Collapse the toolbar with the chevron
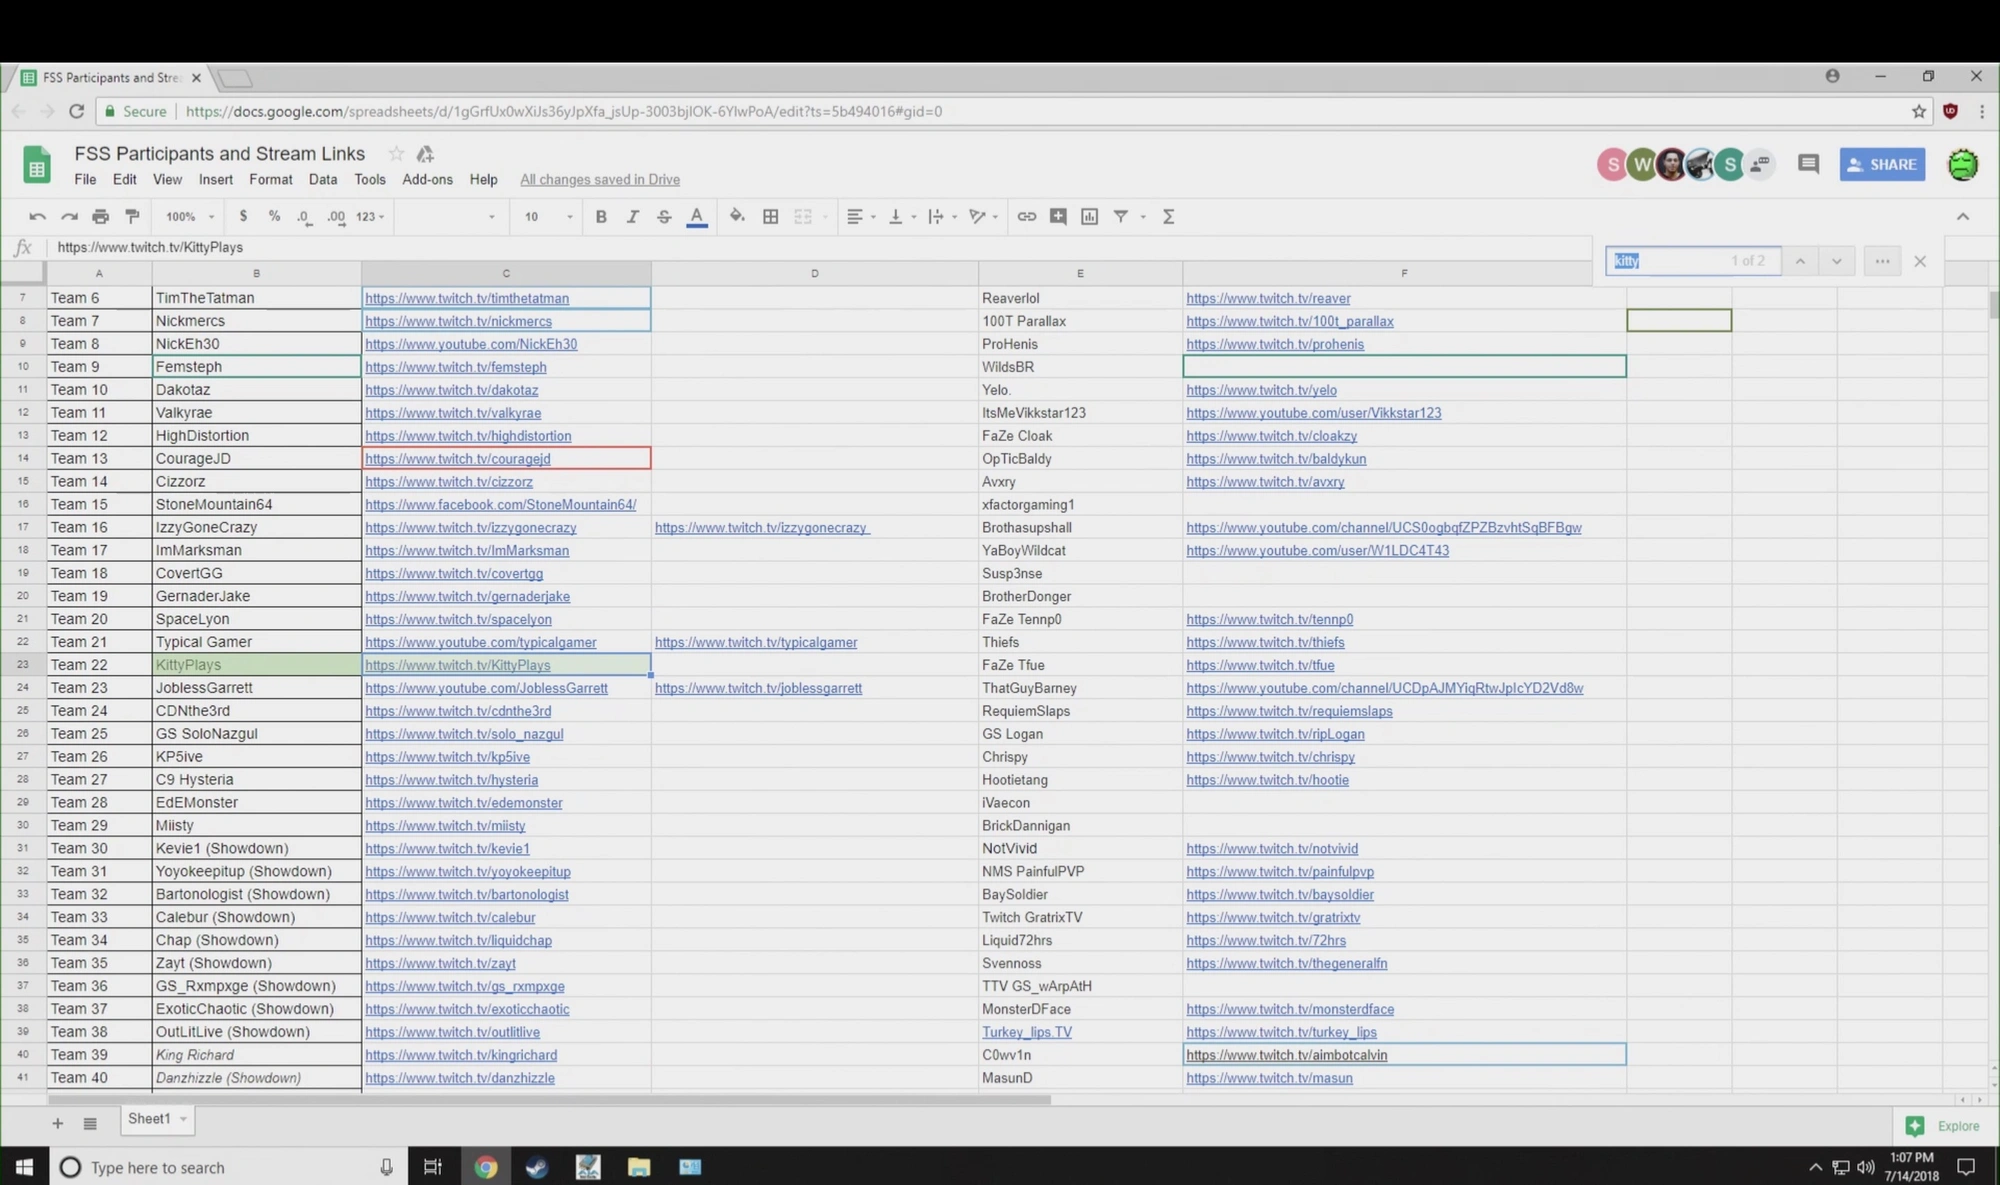The height and width of the screenshot is (1185, 2000). click(x=1962, y=216)
